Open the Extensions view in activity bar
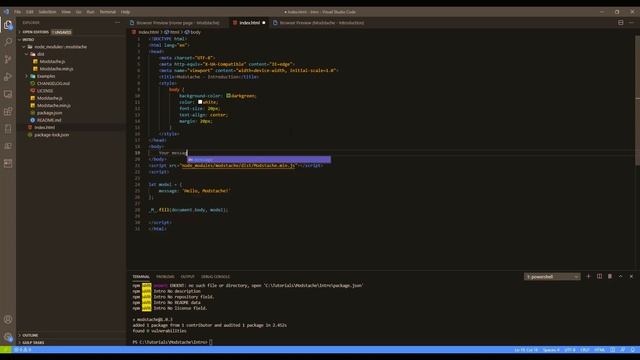Screen dimensions: 640x360 tap(8, 111)
